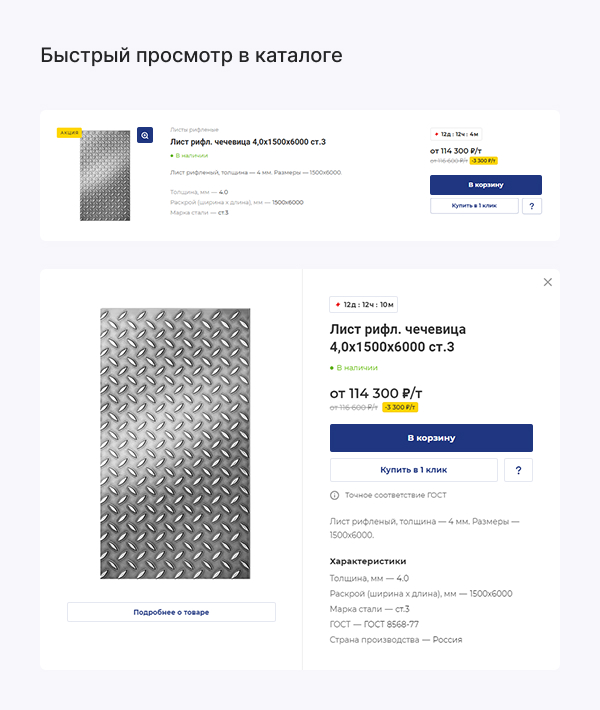Screen dimensions: 600x710
Task: Click 'Купить в 1 клик' in catalog card
Action: click(475, 206)
